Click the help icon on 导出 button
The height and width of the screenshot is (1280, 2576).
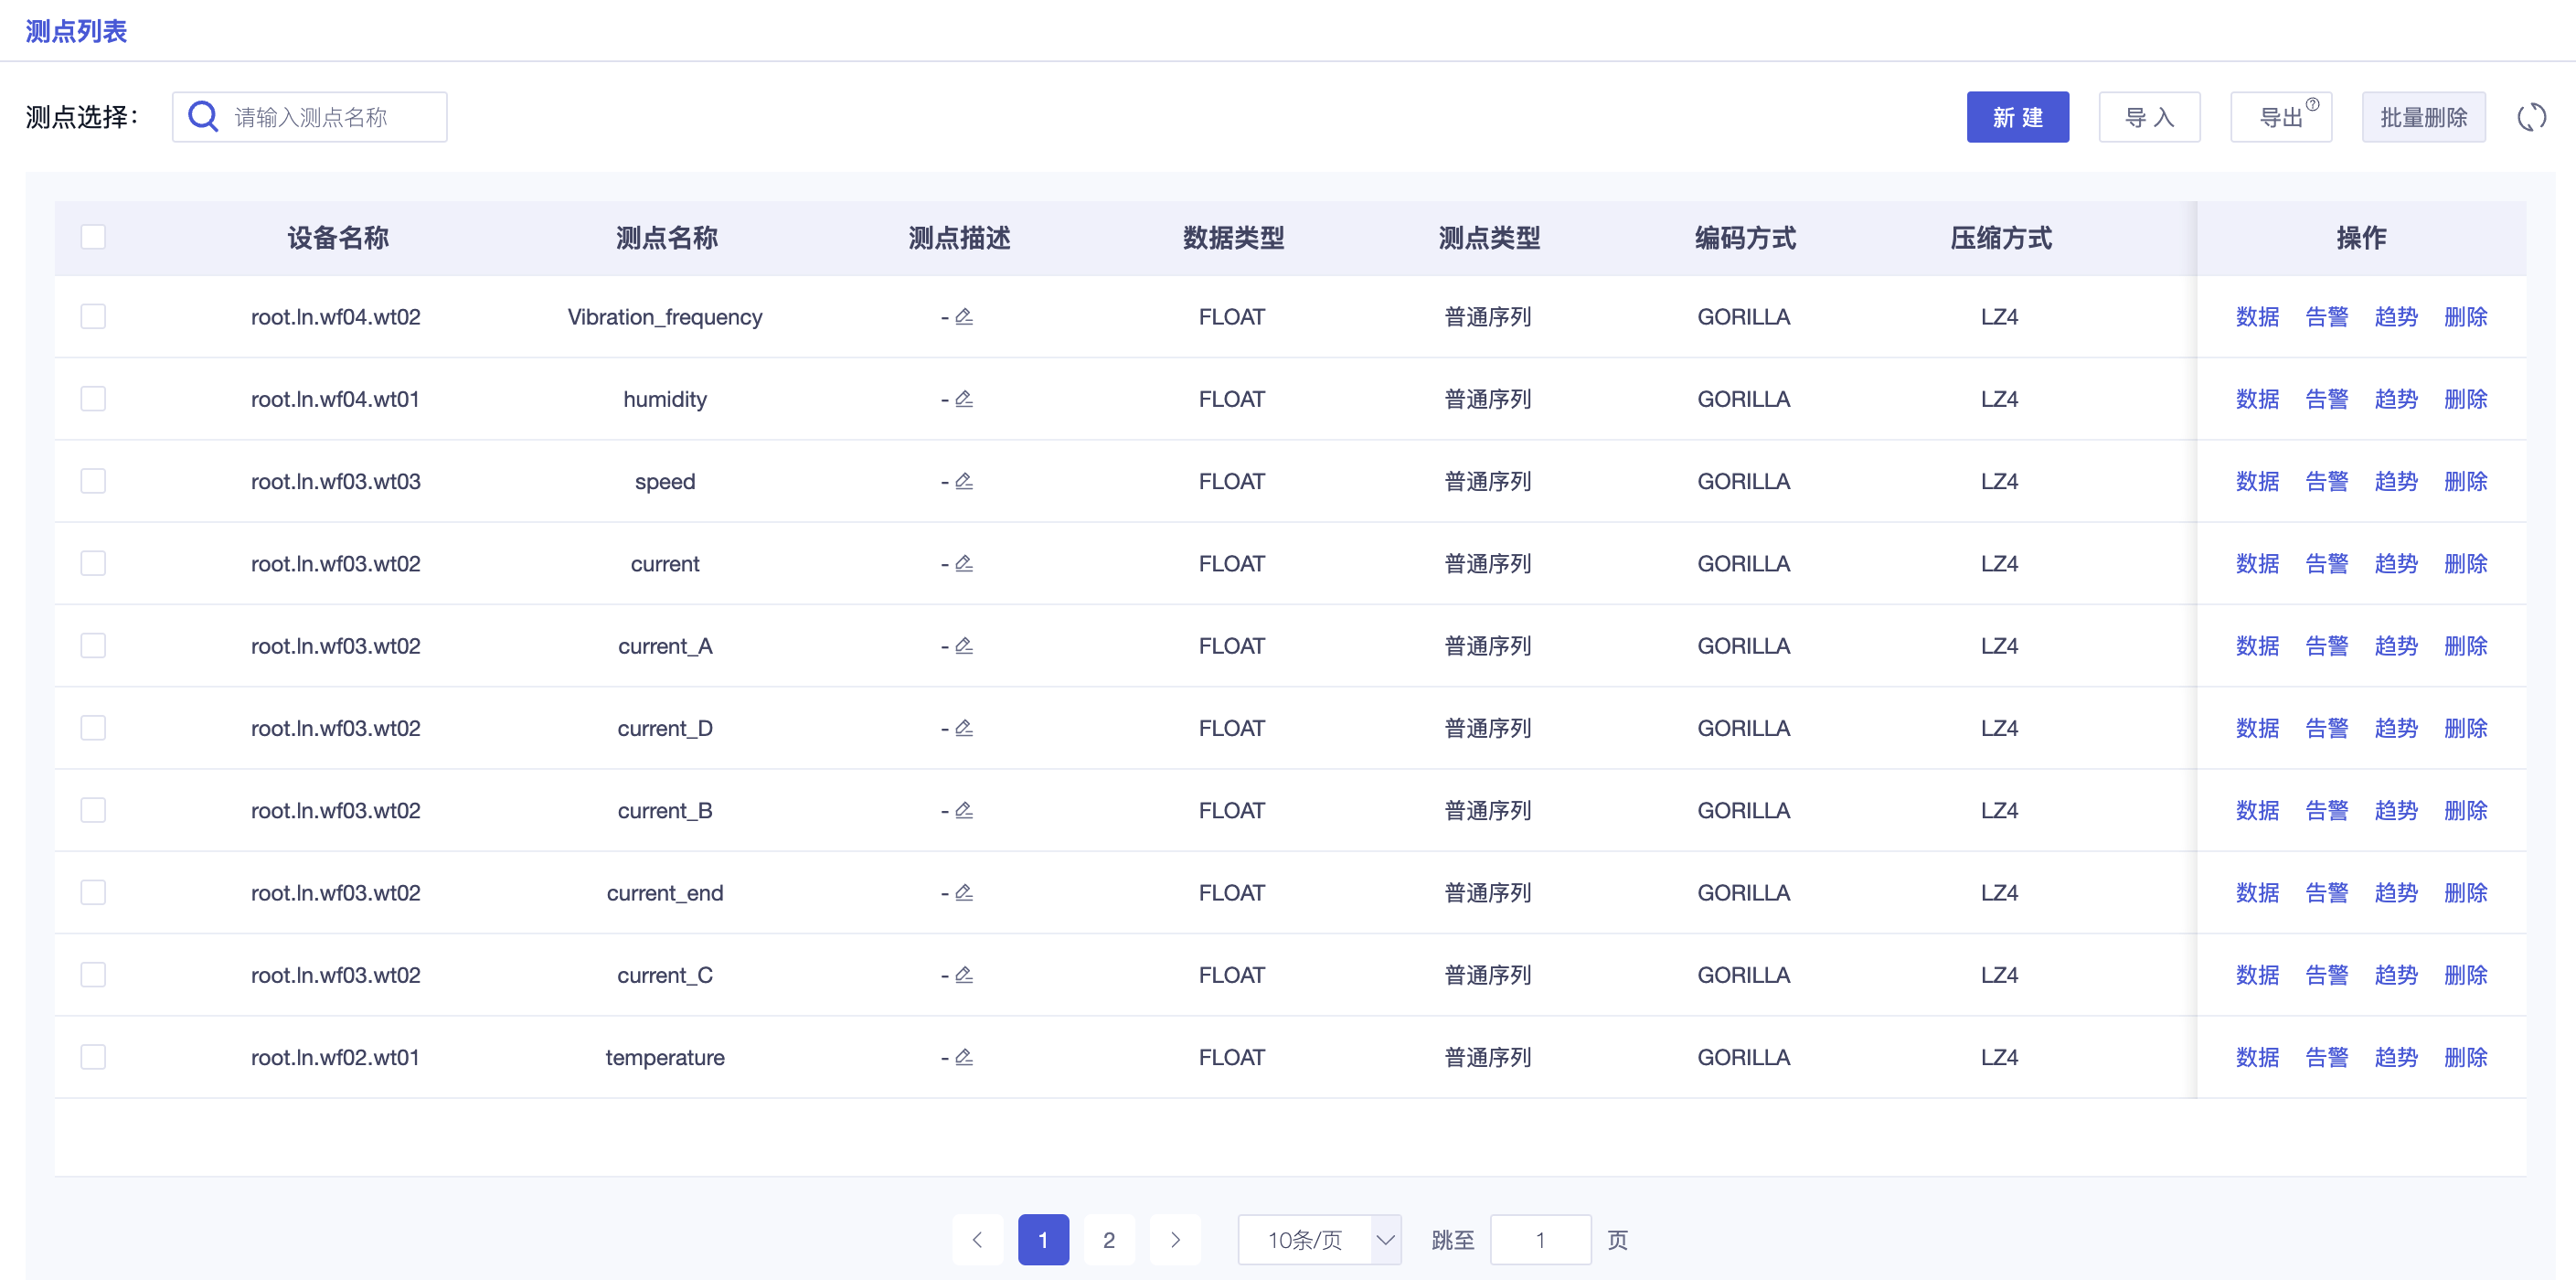pyautogui.click(x=2312, y=104)
